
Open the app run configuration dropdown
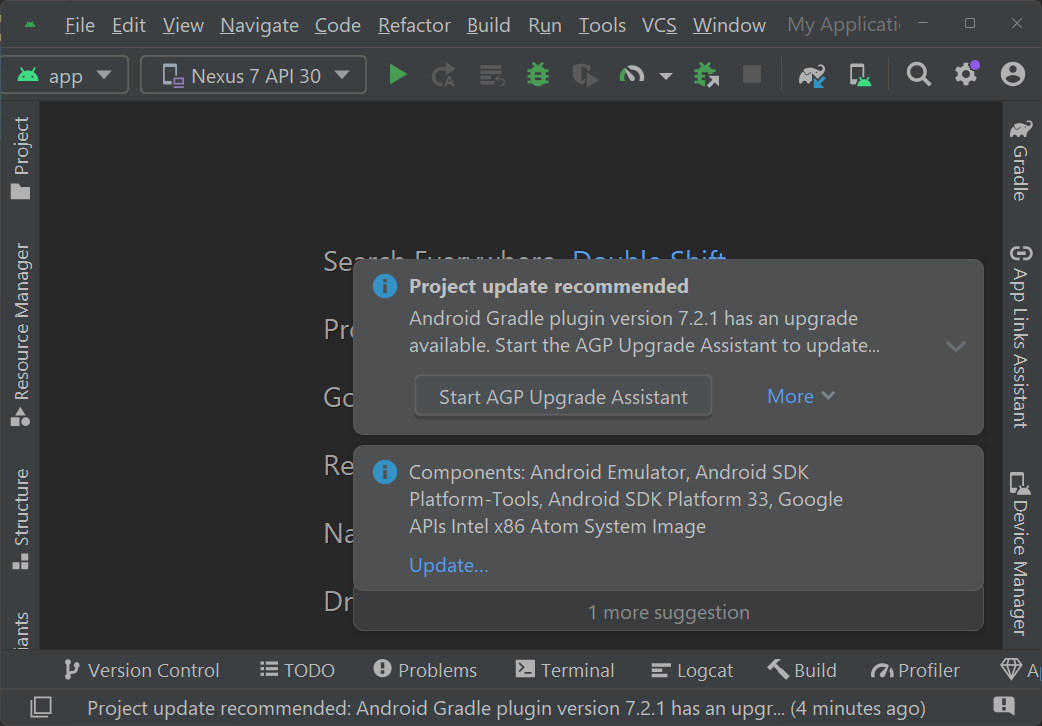tap(64, 74)
